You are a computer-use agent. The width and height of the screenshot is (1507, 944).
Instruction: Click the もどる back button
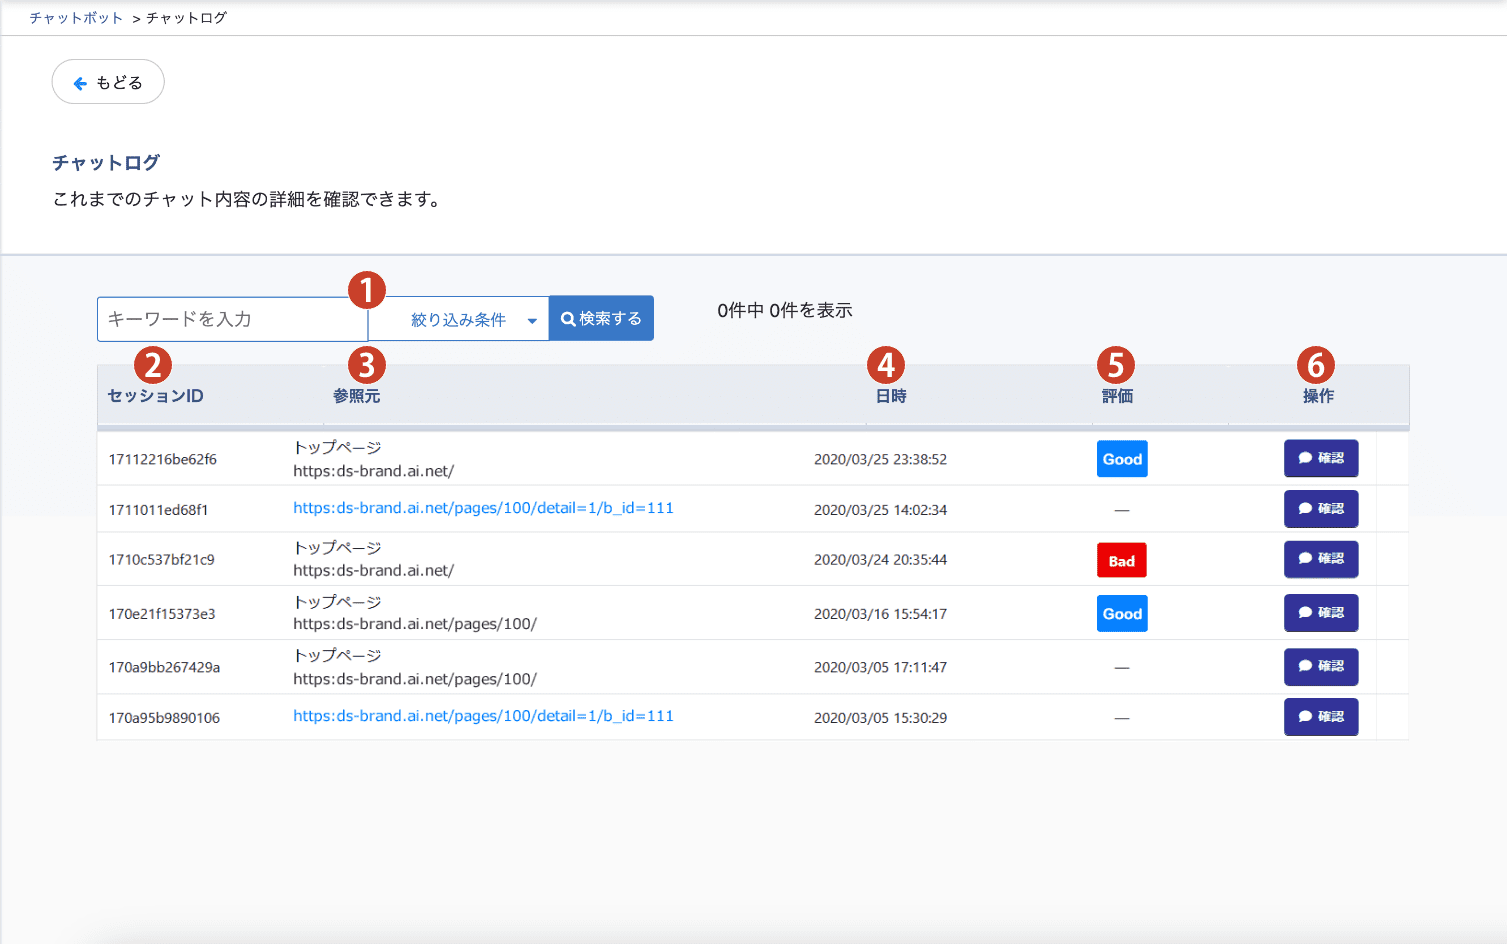108,82
